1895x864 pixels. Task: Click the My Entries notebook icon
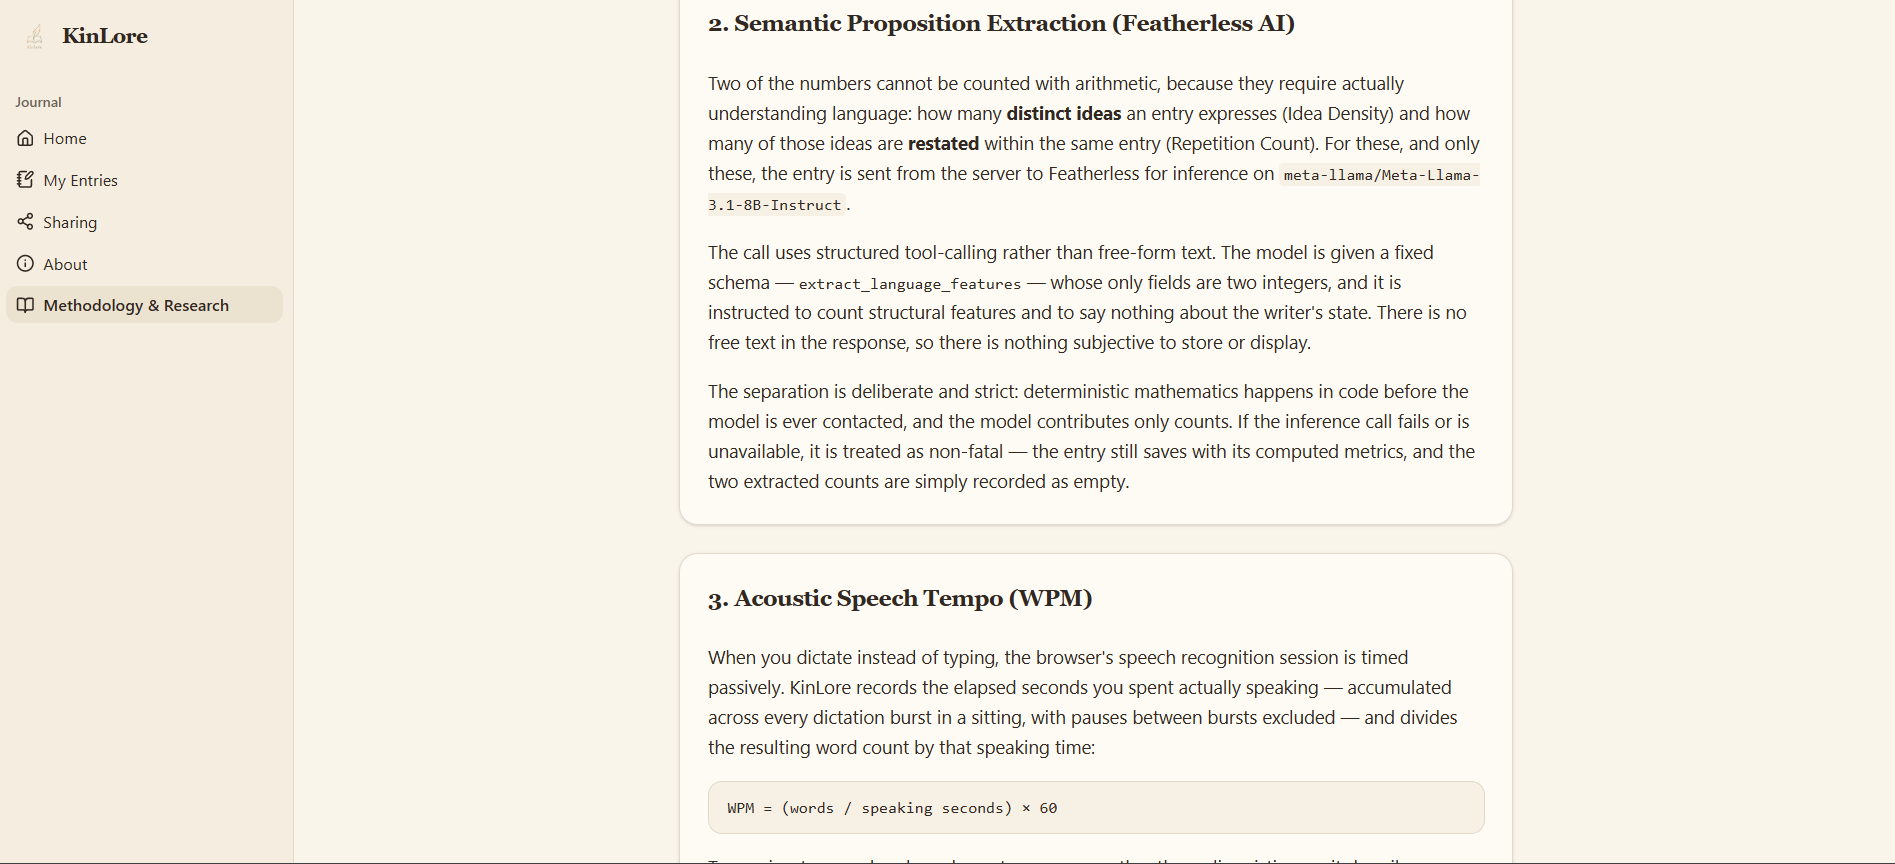pyautogui.click(x=26, y=180)
